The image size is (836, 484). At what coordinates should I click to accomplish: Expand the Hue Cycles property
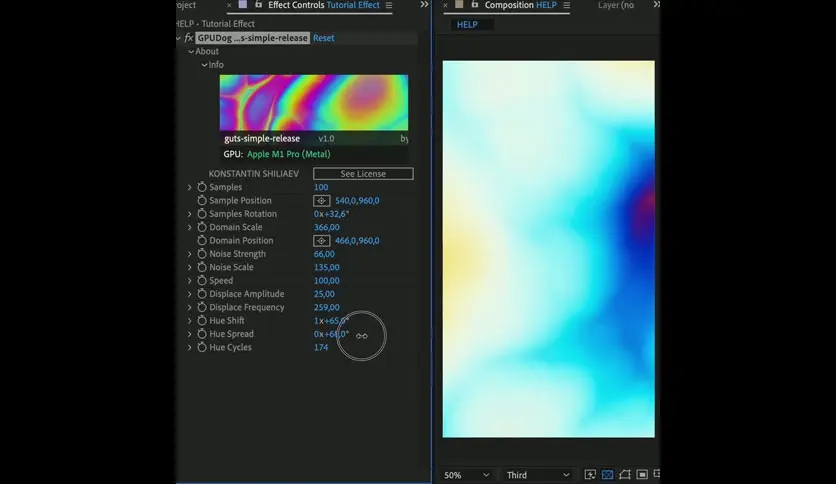pyautogui.click(x=189, y=347)
